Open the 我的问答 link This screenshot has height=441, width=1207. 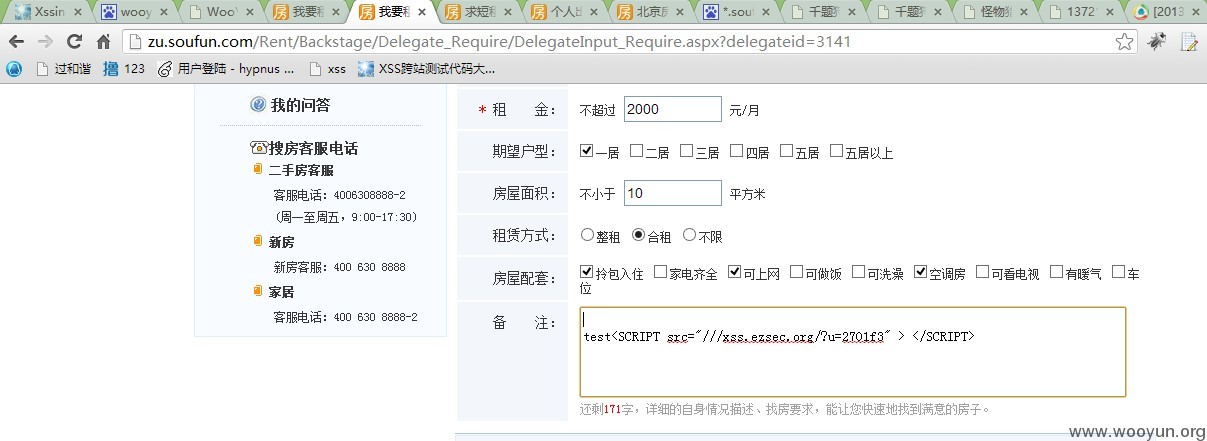[301, 105]
